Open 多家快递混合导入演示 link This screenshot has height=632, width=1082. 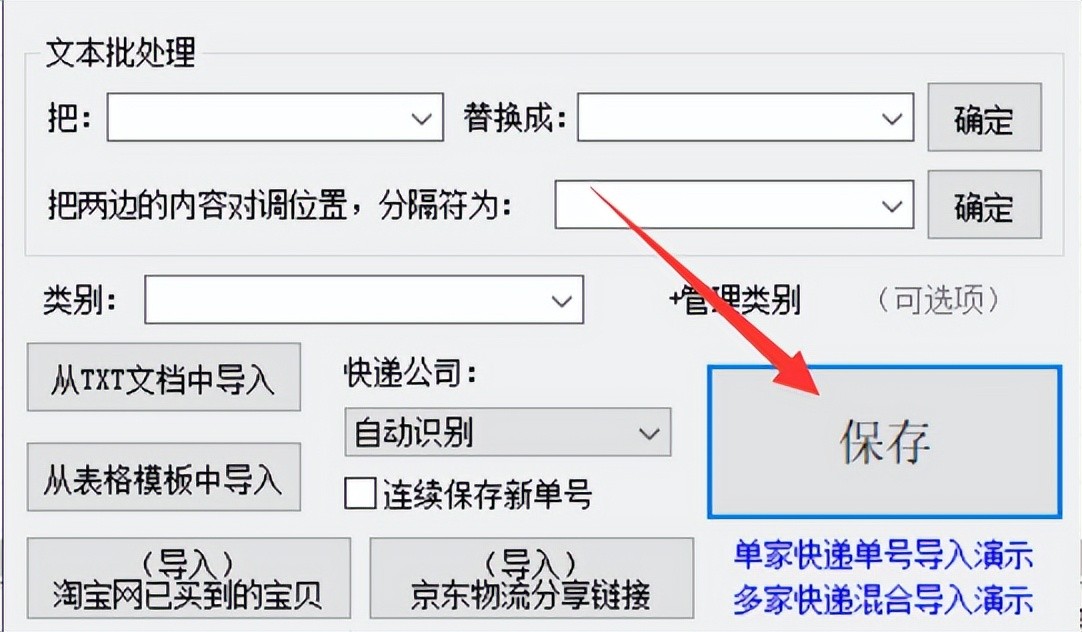click(x=883, y=599)
